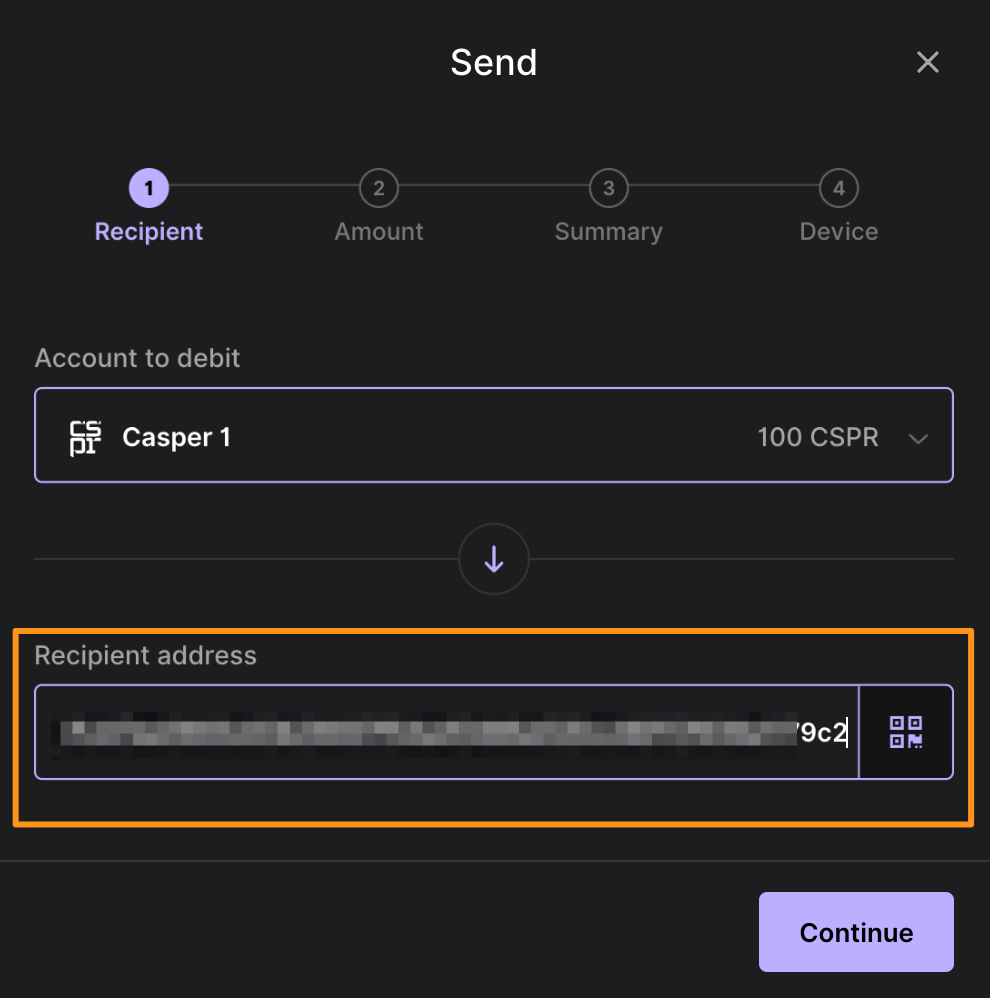This screenshot has height=998, width=990.
Task: Click the Account to debit label
Action: tap(137, 358)
